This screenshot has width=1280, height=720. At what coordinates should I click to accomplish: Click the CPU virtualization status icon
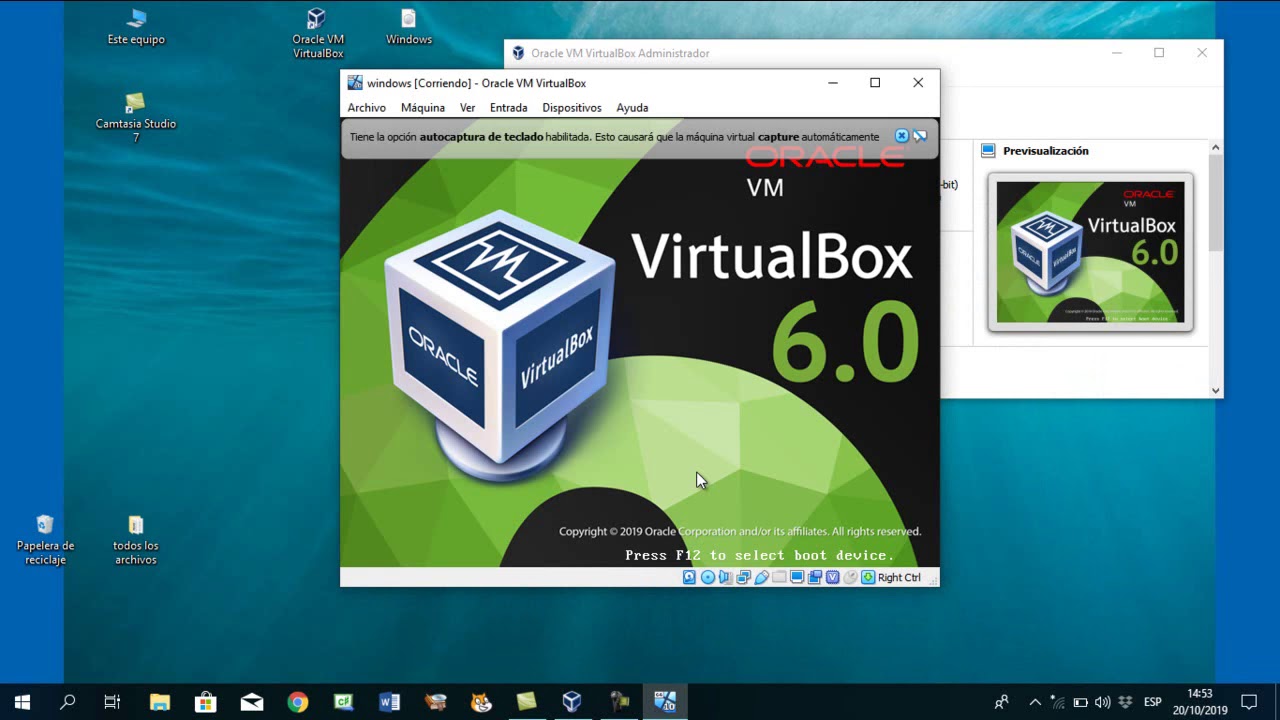pos(833,577)
